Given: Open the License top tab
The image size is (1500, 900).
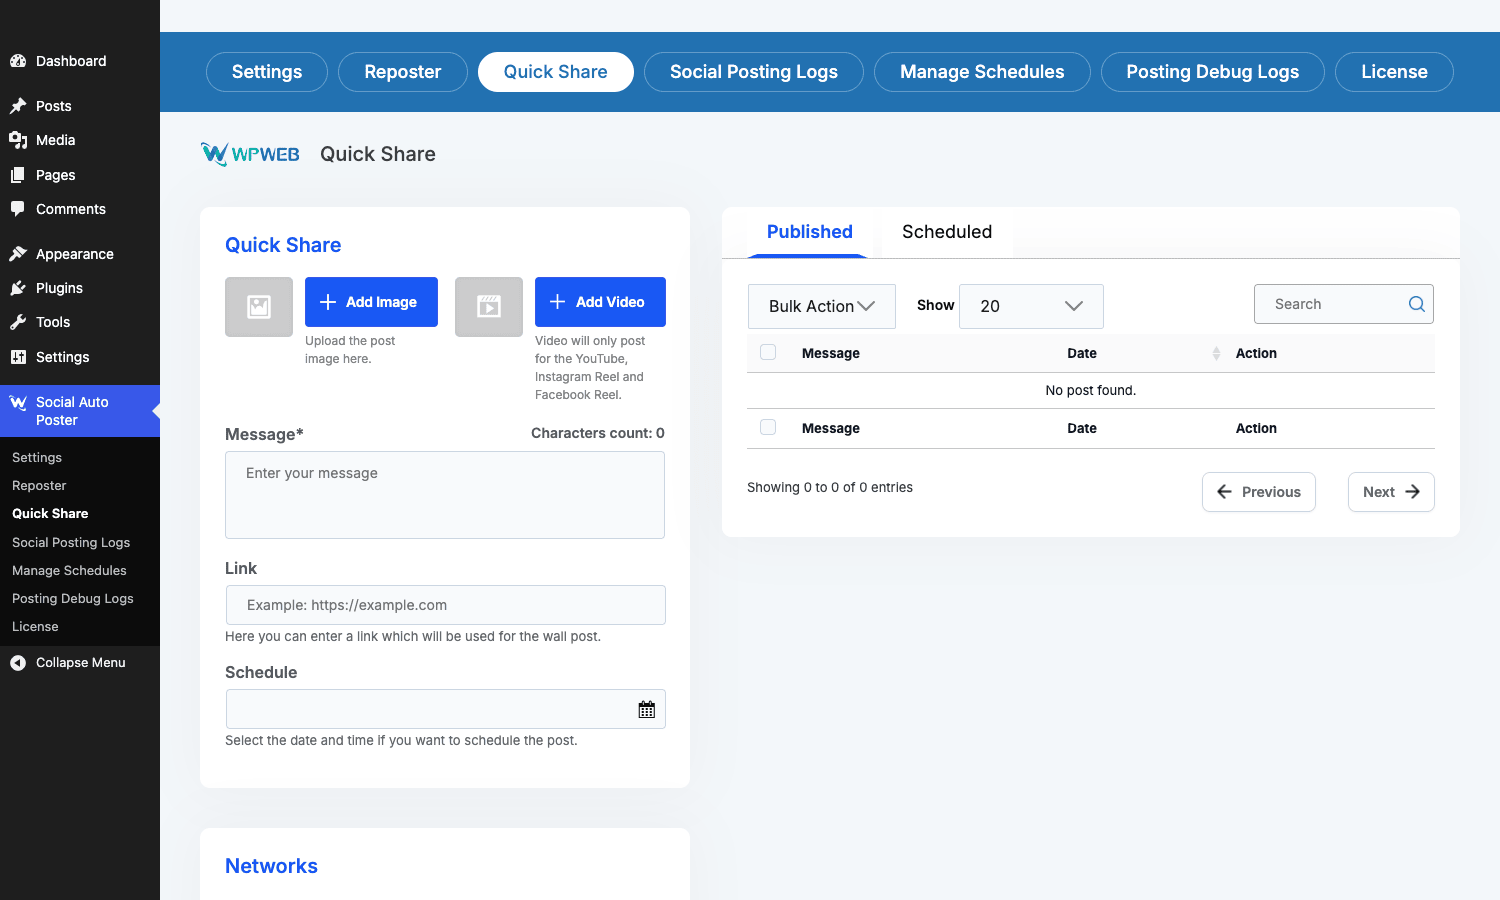Looking at the screenshot, I should coord(1394,72).
